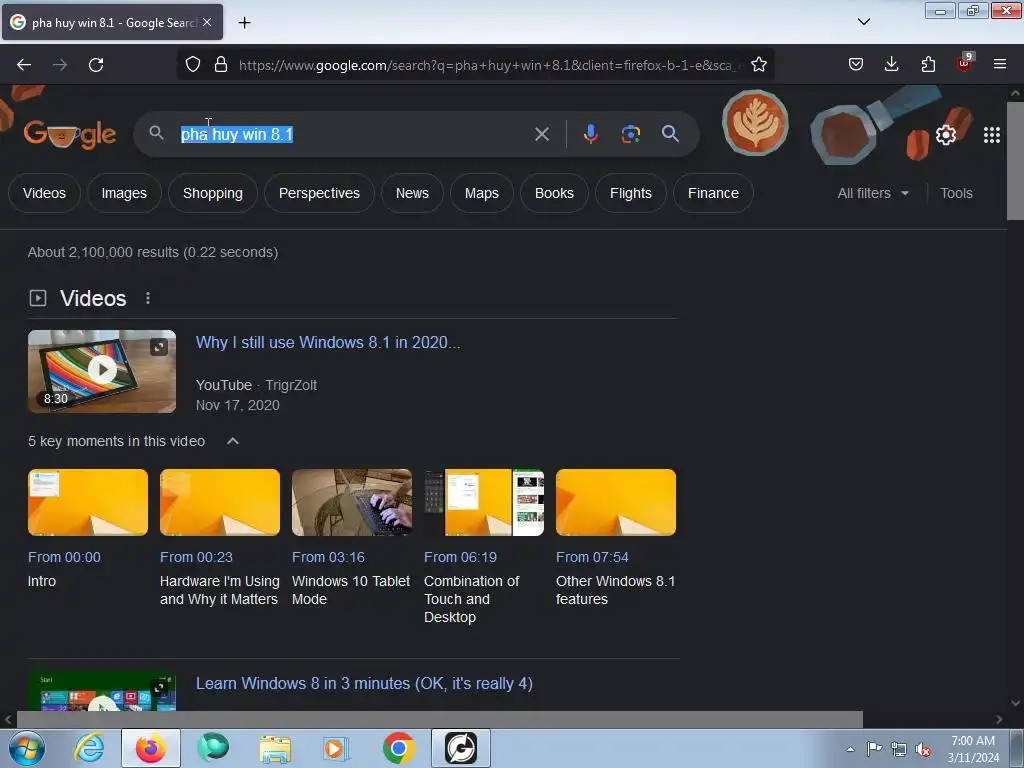Expand the All filters dropdown
This screenshot has width=1024, height=768.
(x=873, y=193)
